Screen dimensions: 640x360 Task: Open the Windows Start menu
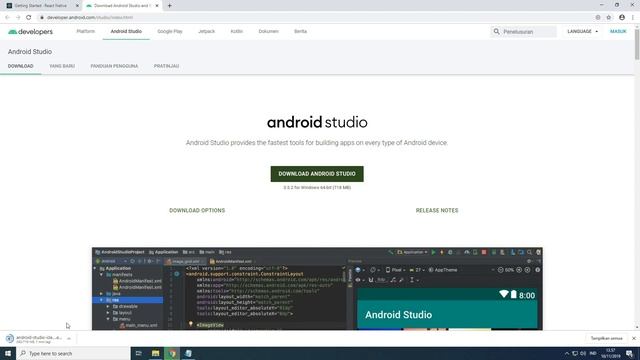(x=8, y=353)
